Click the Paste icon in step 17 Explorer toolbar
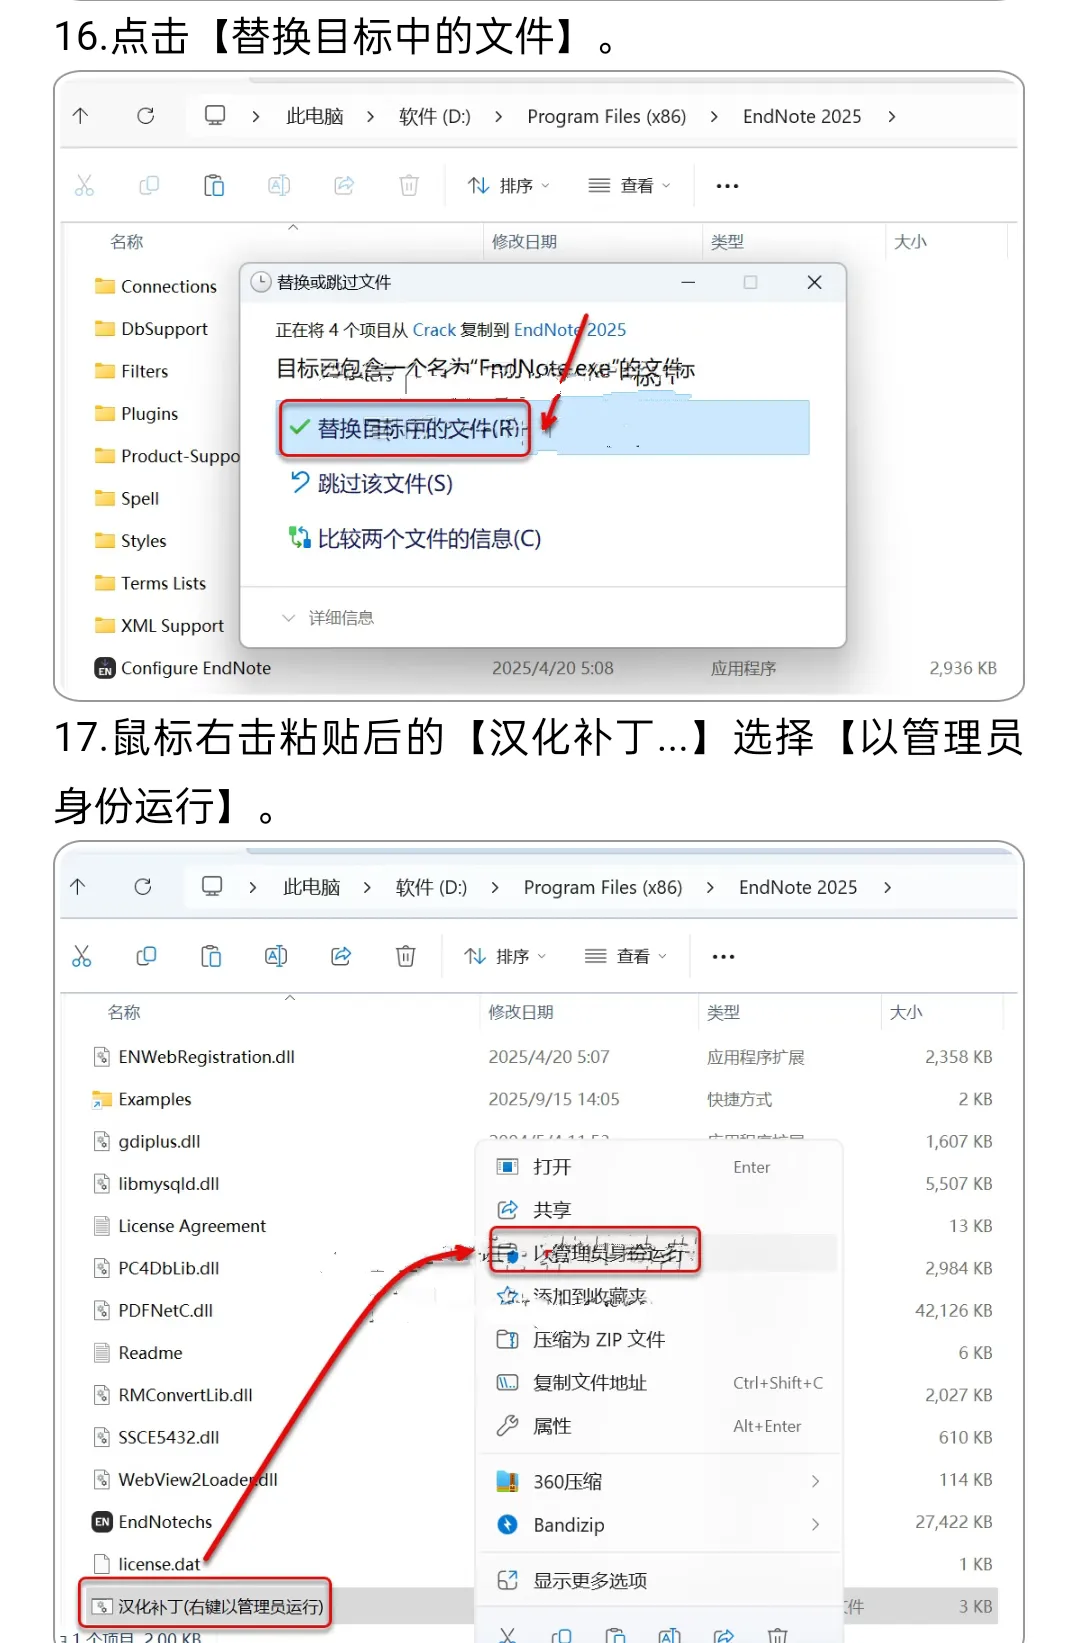Image resolution: width=1079 pixels, height=1643 pixels. point(211,957)
